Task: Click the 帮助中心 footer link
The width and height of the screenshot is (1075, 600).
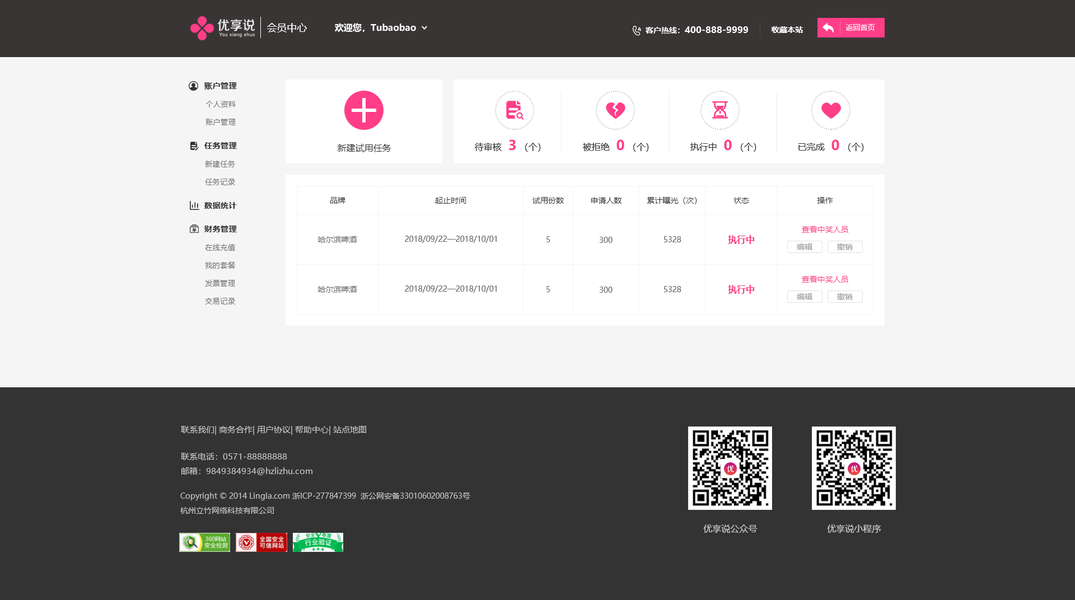Action: click(x=312, y=430)
